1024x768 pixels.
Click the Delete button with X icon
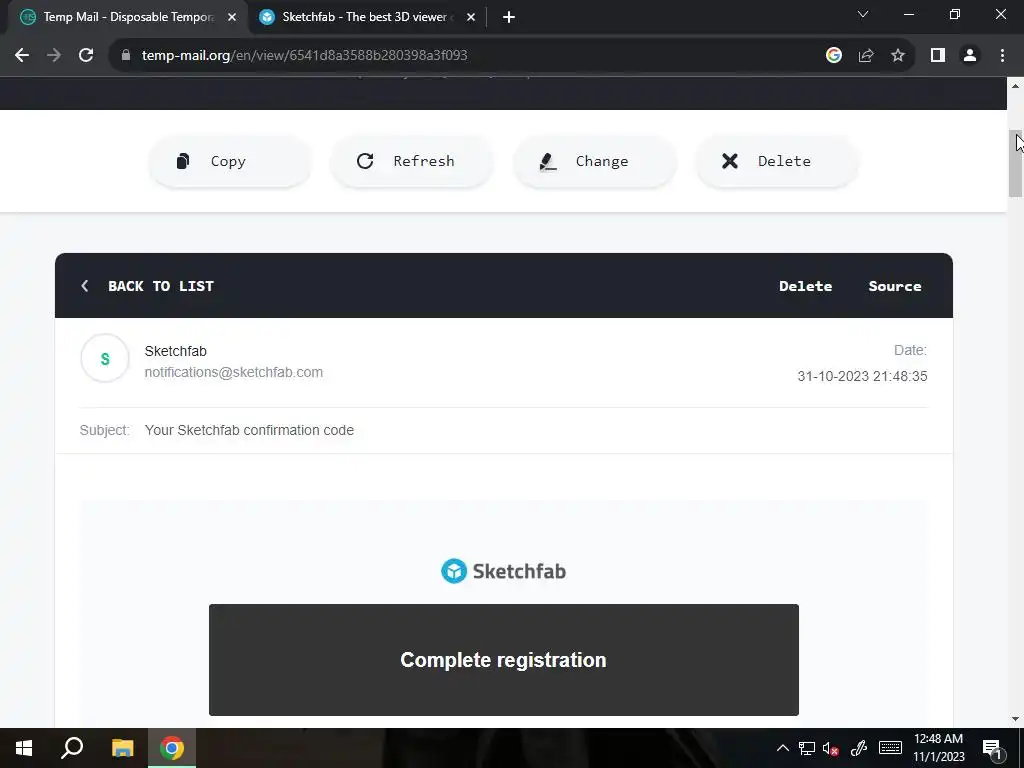(776, 161)
